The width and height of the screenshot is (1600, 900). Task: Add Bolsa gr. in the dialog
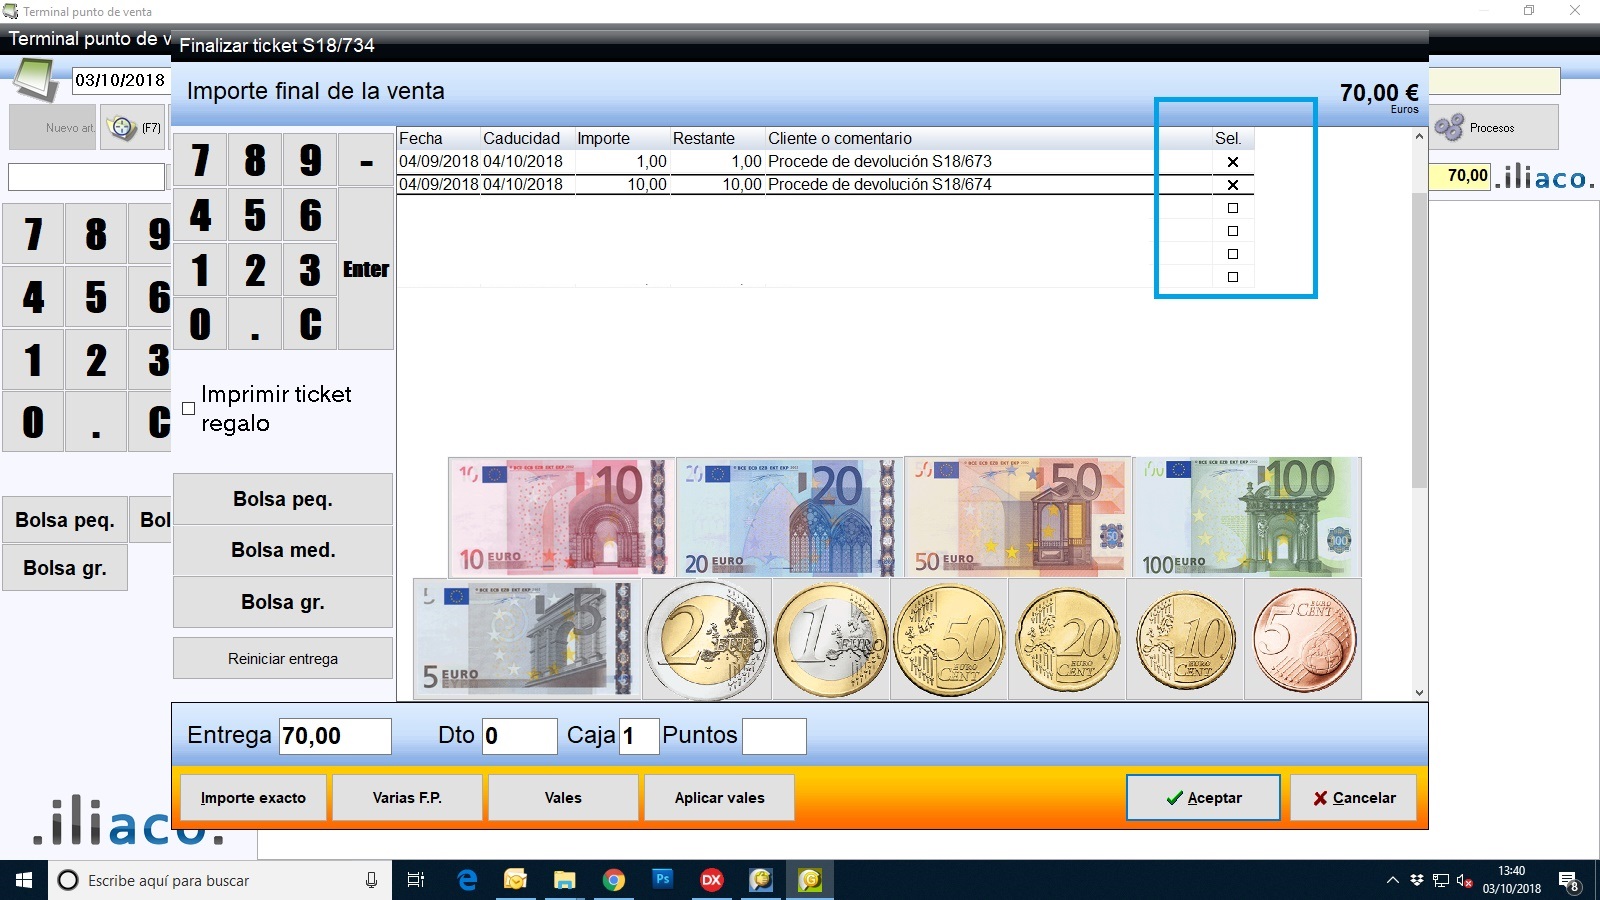[x=283, y=602]
